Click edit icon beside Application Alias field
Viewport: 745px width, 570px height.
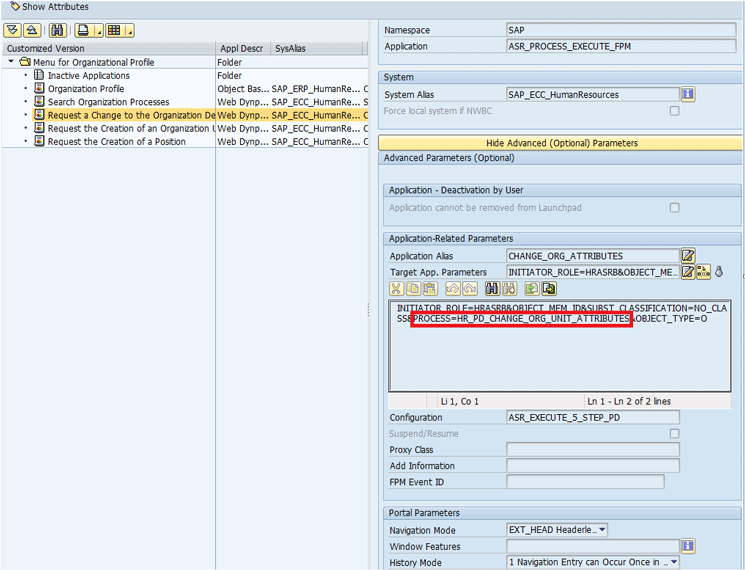688,256
